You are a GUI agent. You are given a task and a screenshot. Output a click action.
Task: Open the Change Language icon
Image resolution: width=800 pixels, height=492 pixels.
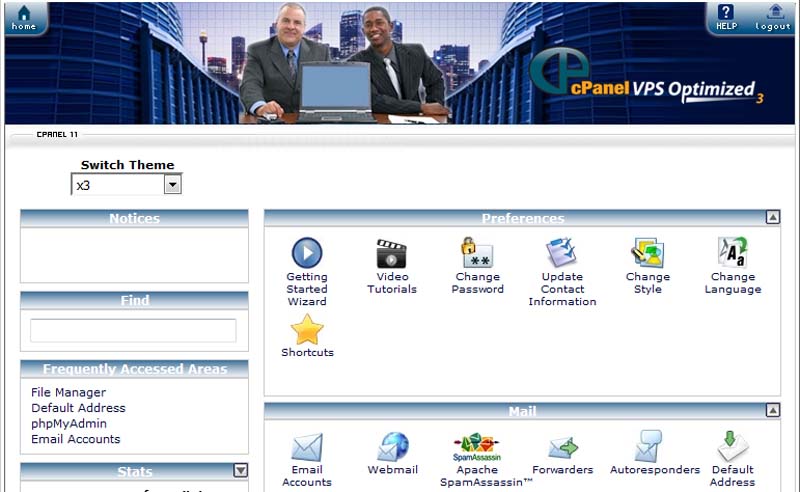point(733,253)
